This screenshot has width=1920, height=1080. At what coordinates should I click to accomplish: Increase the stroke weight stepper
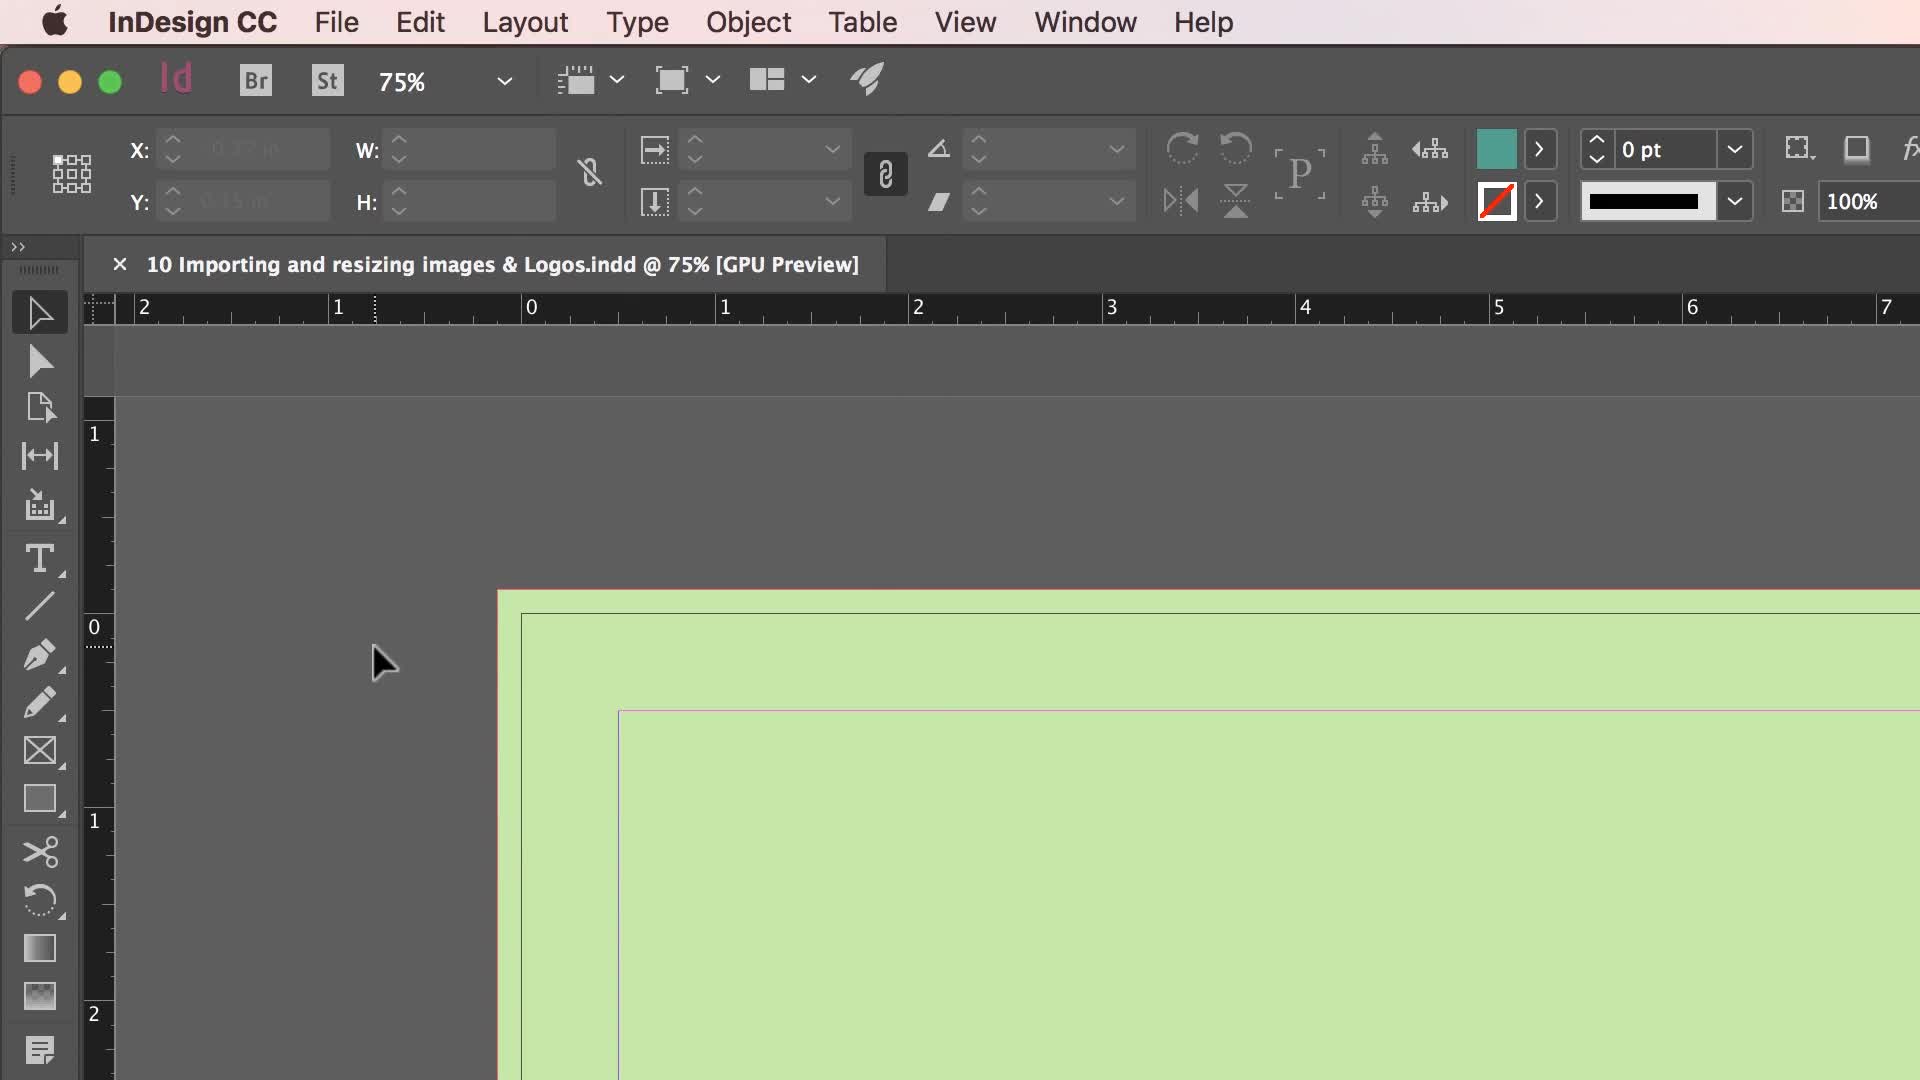(1597, 140)
